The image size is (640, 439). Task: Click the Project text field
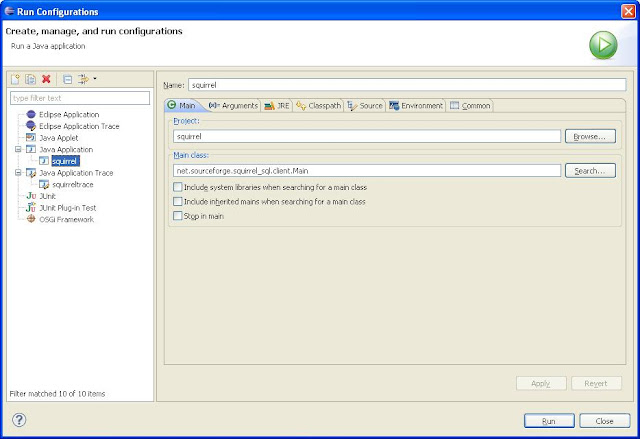(367, 136)
